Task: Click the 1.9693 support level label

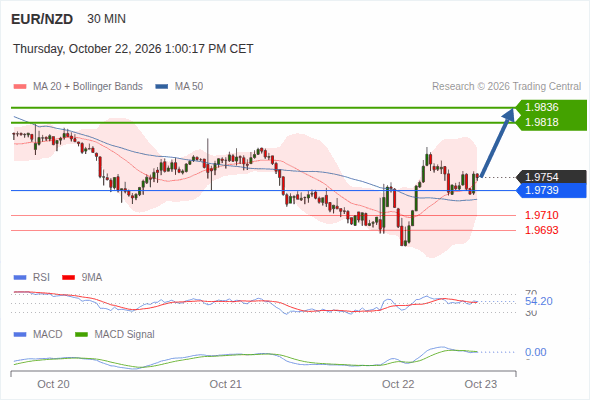Action: pyautogui.click(x=541, y=230)
